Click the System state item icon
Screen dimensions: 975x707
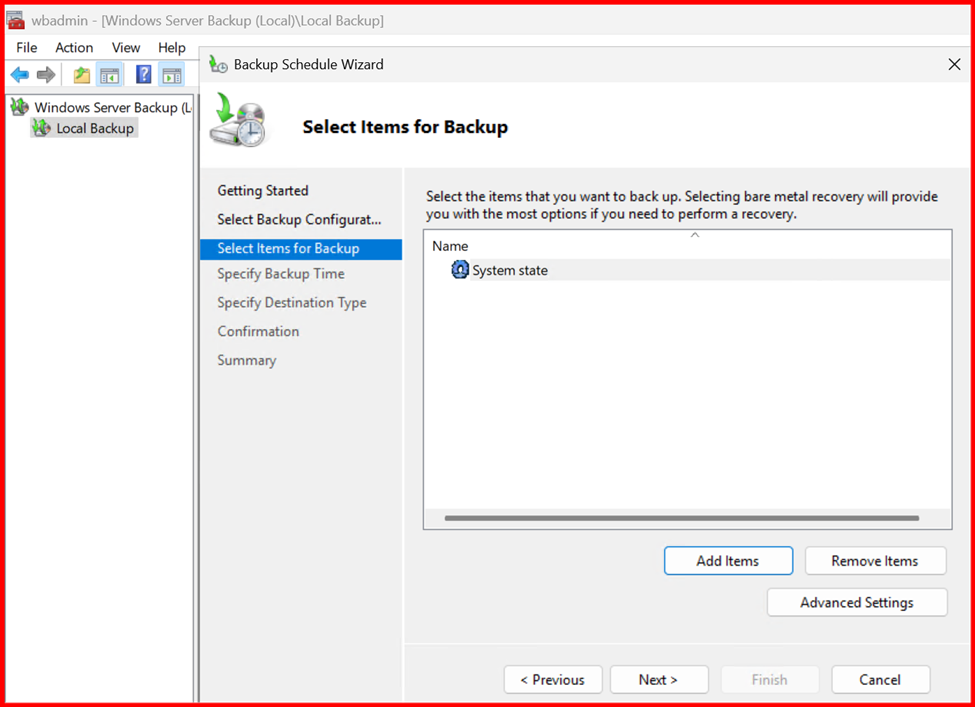[x=460, y=270]
